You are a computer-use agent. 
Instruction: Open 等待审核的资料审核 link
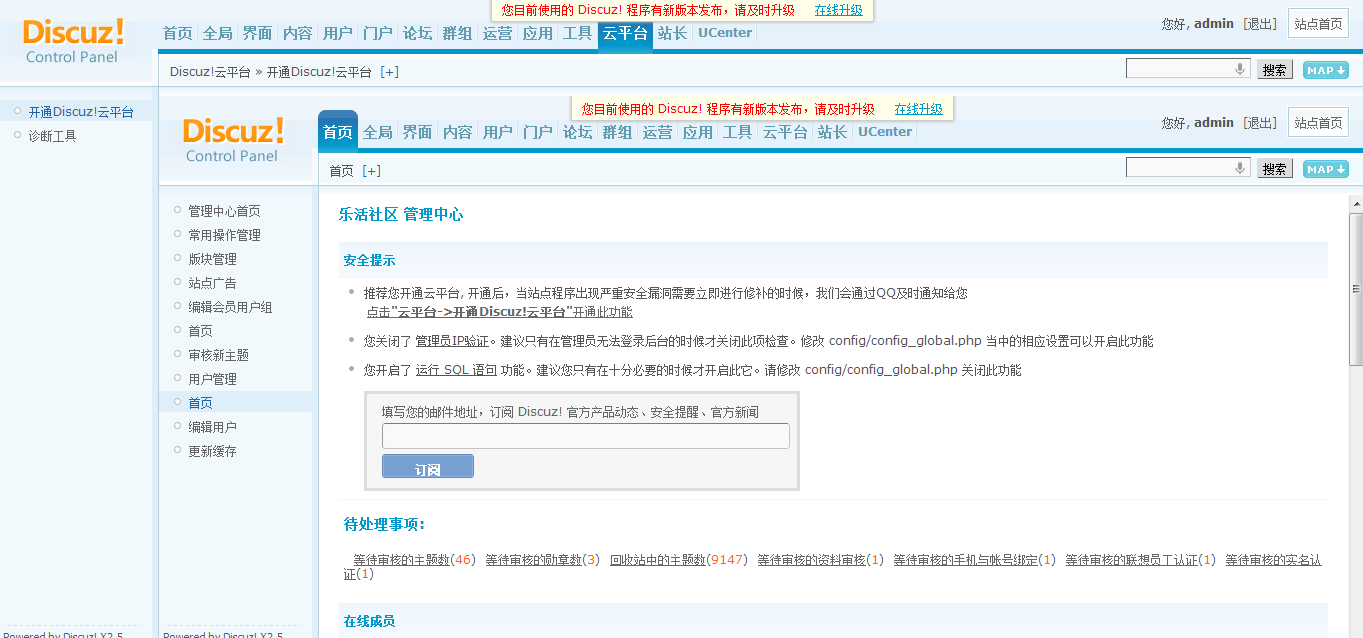click(x=811, y=560)
